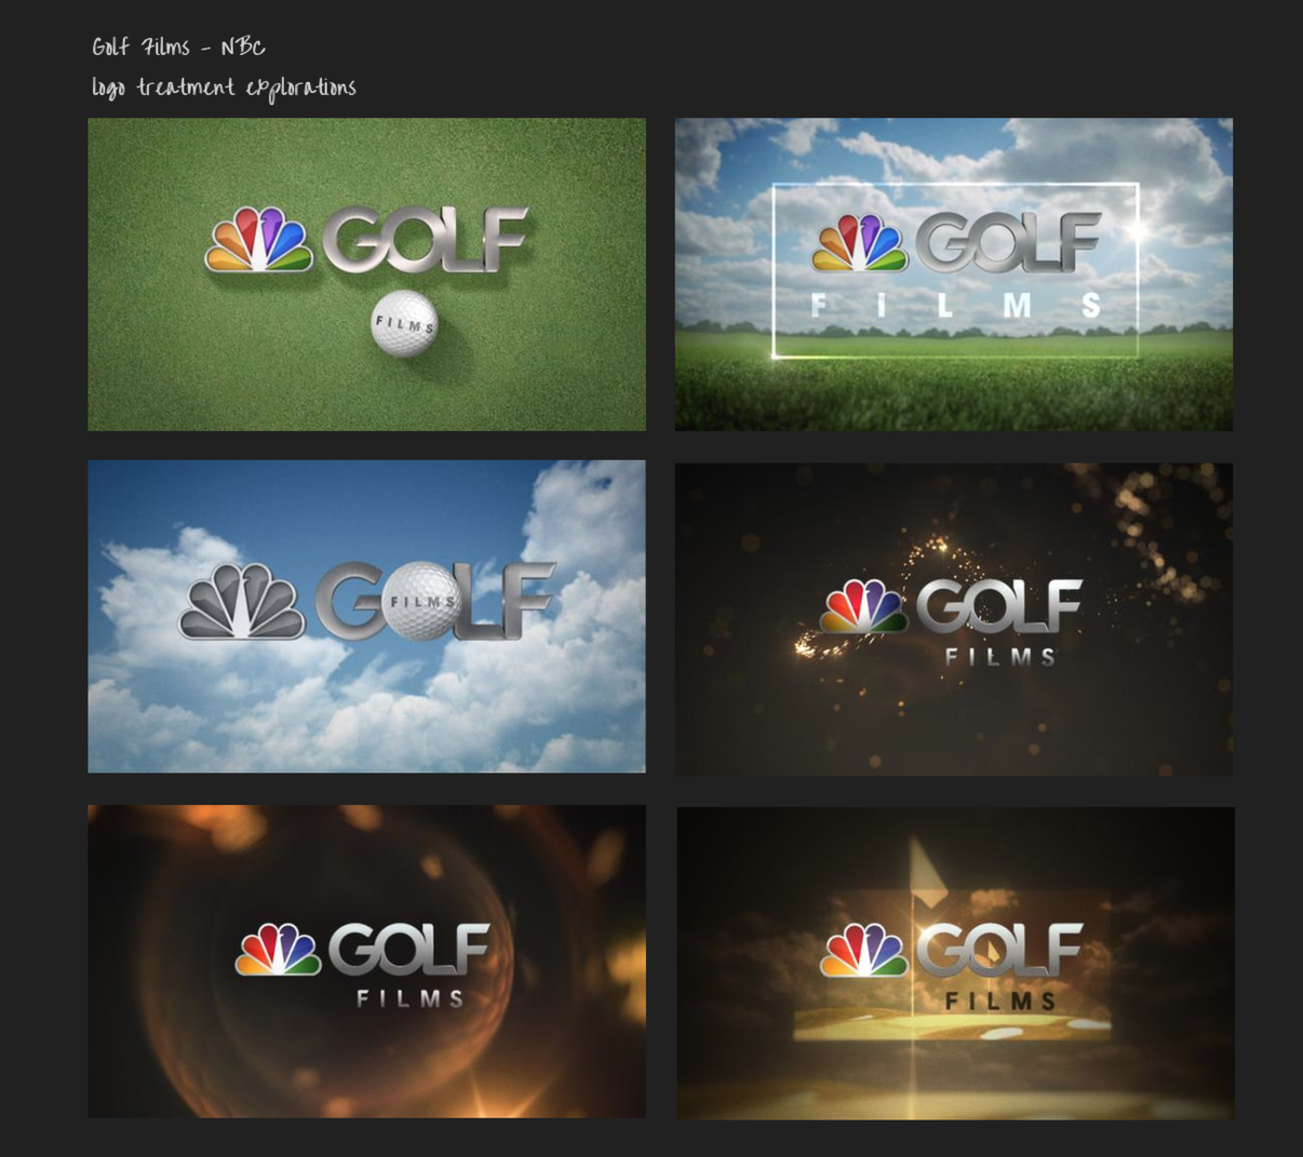Select the gold sparkle Golf Films thumbnail
Image resolution: width=1303 pixels, height=1157 pixels.
[x=953, y=618]
